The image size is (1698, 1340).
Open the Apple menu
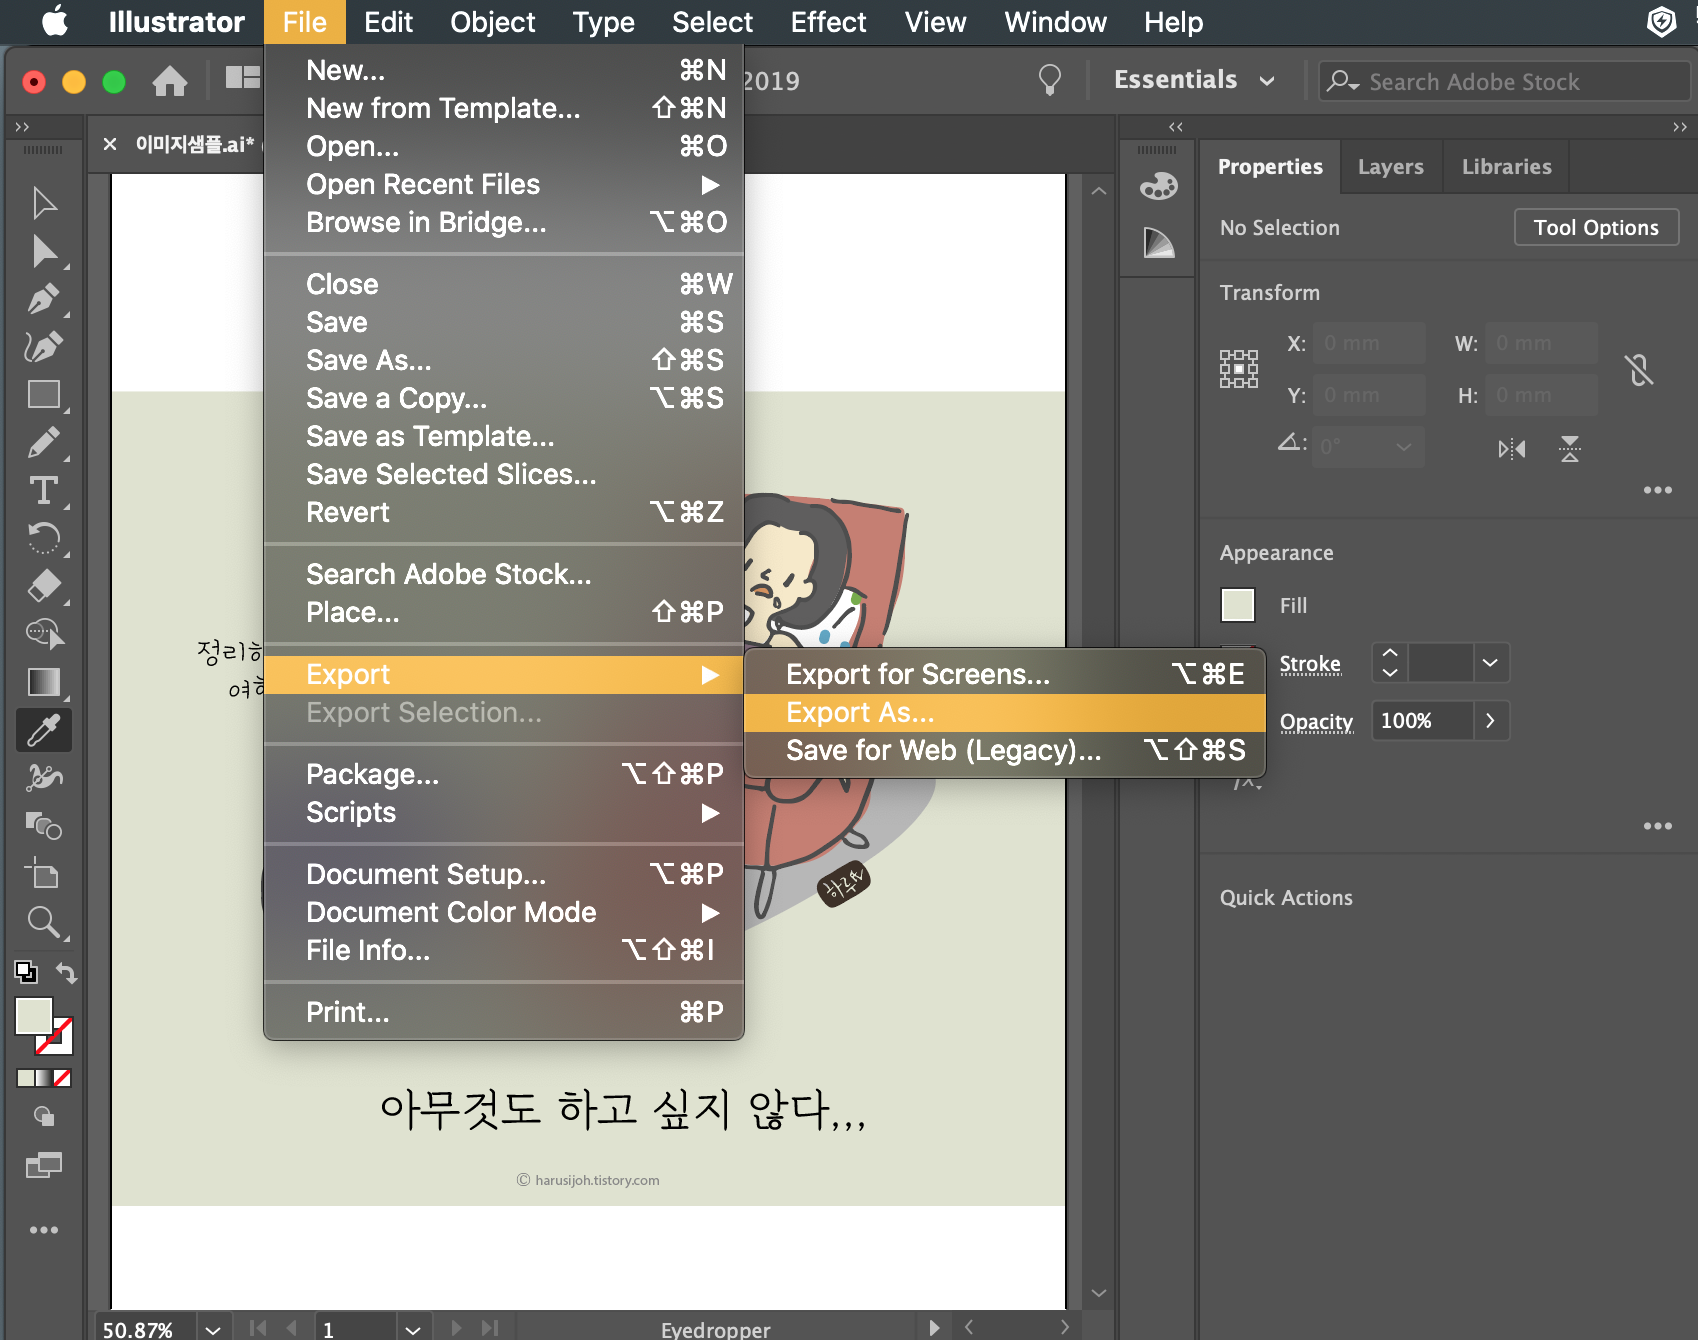point(55,21)
